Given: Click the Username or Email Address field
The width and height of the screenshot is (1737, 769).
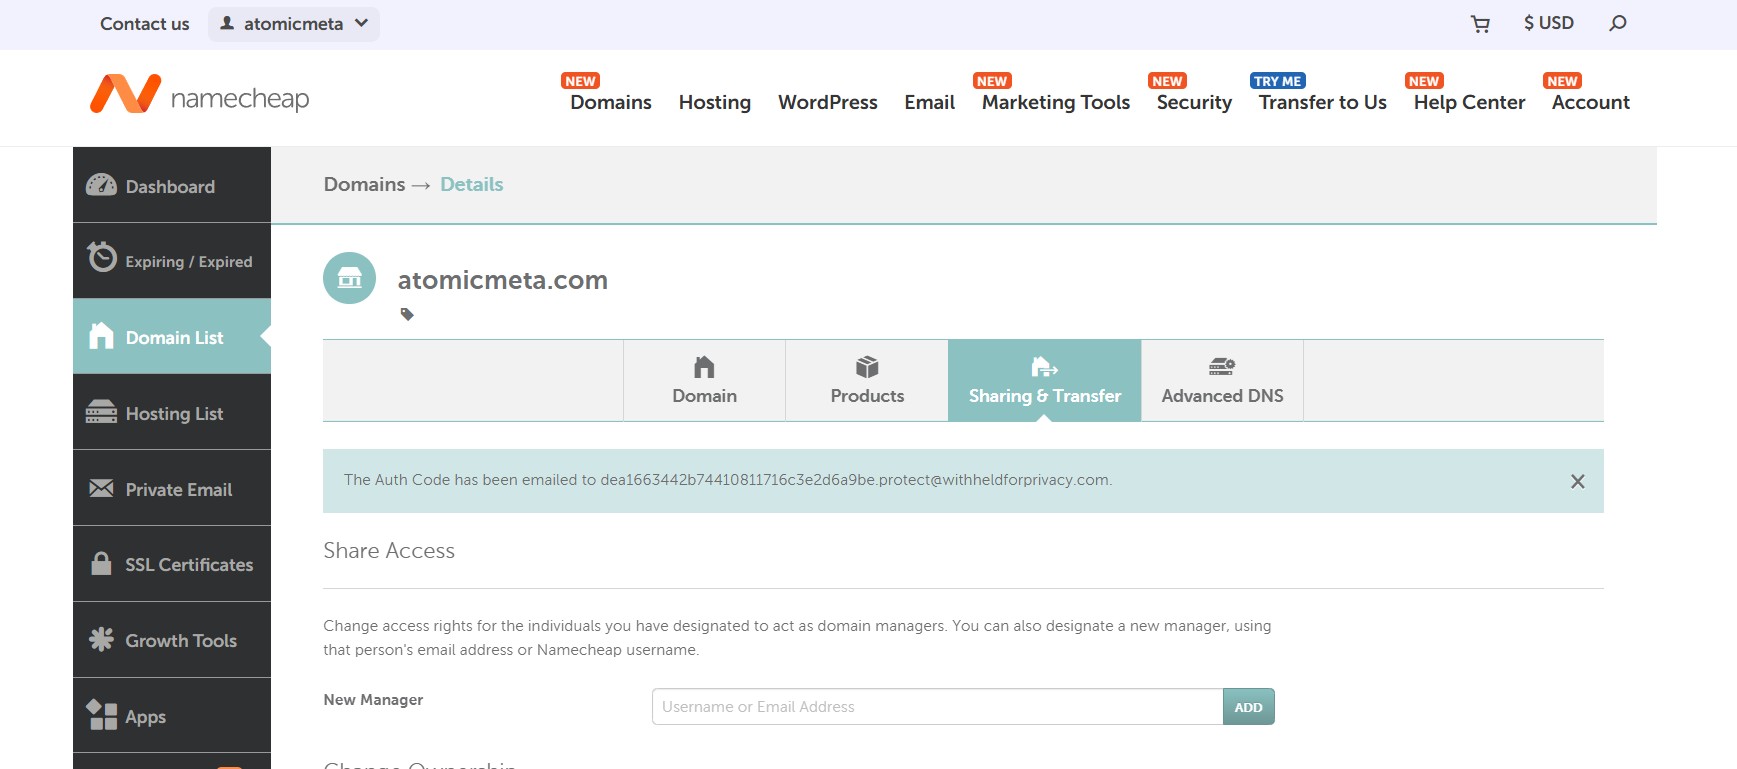Looking at the screenshot, I should (x=936, y=707).
